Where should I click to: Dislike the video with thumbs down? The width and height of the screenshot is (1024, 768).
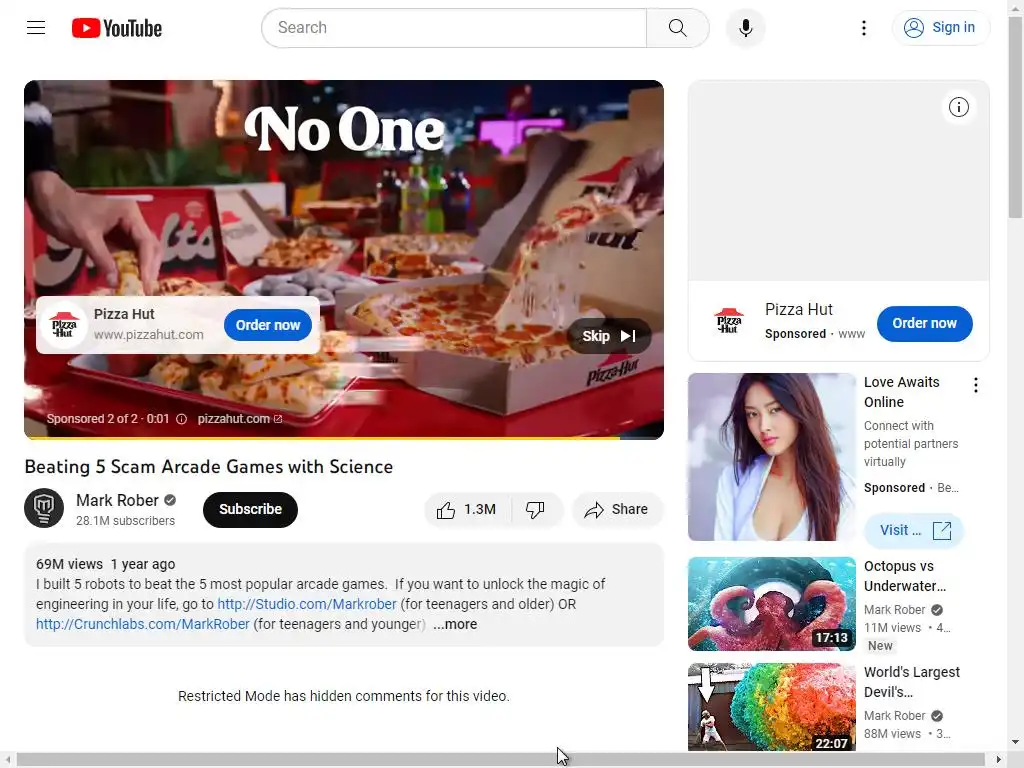point(536,509)
